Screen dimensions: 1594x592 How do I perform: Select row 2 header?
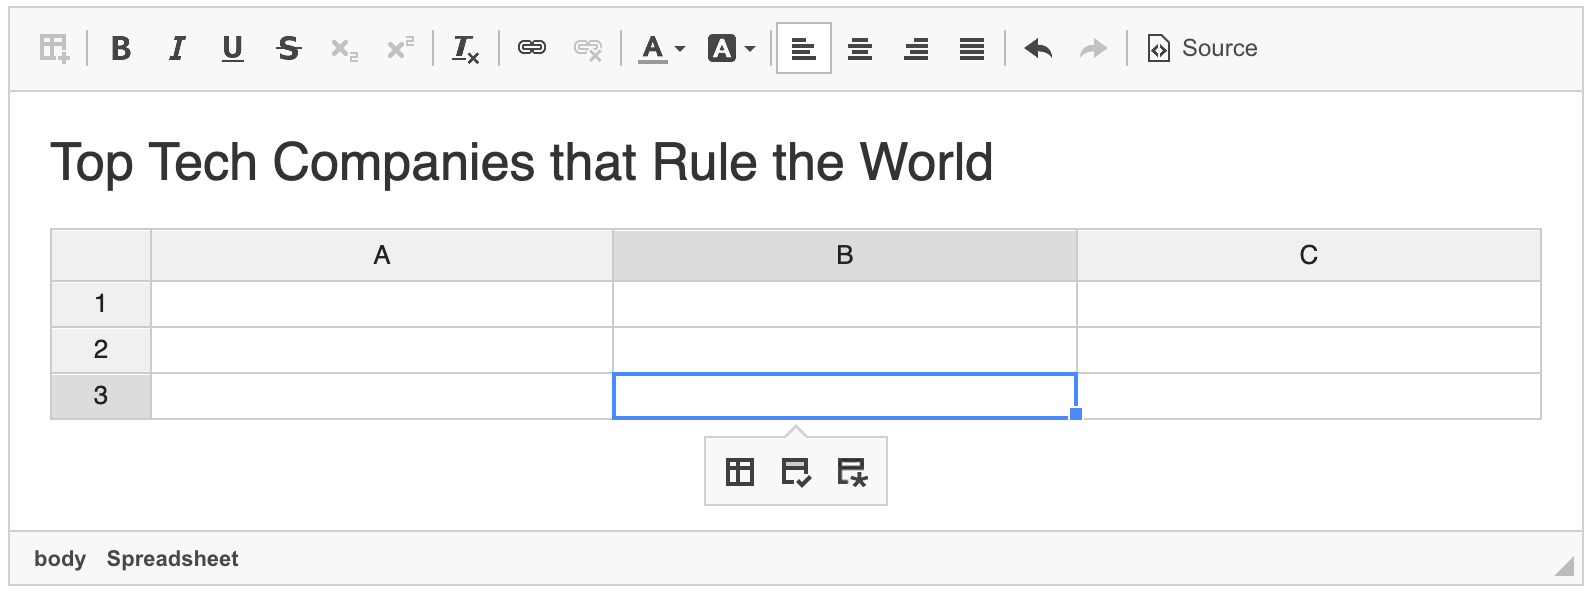[x=101, y=350]
